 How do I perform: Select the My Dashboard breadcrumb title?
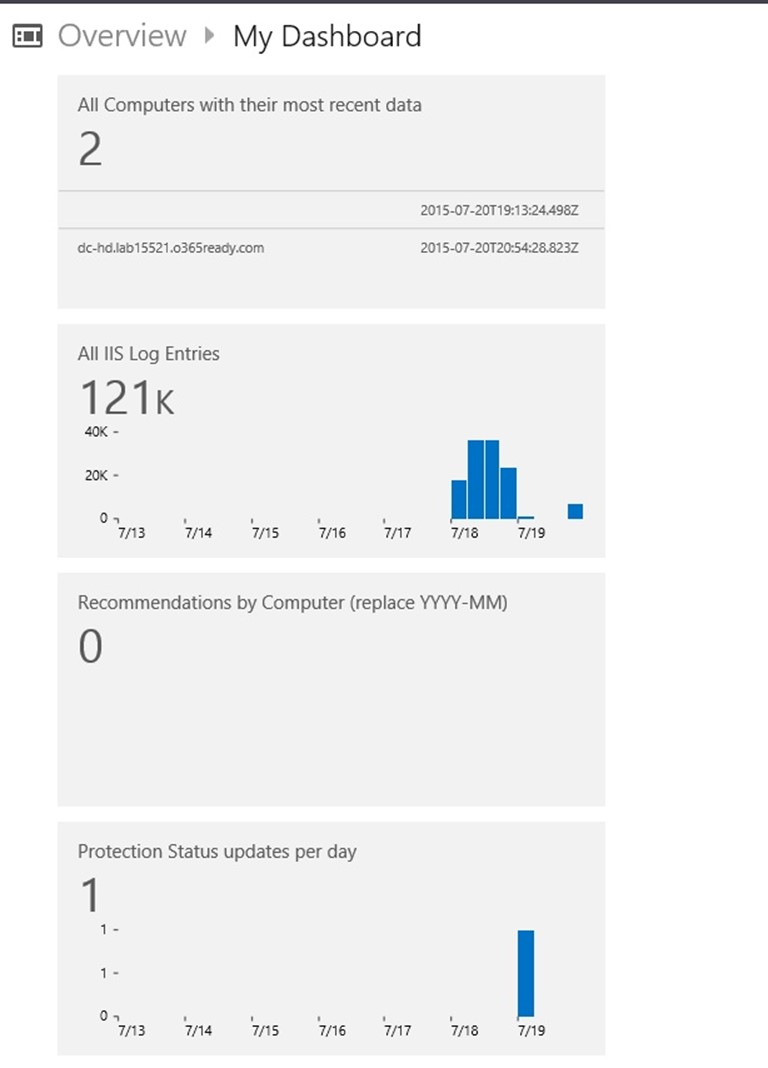pos(327,37)
